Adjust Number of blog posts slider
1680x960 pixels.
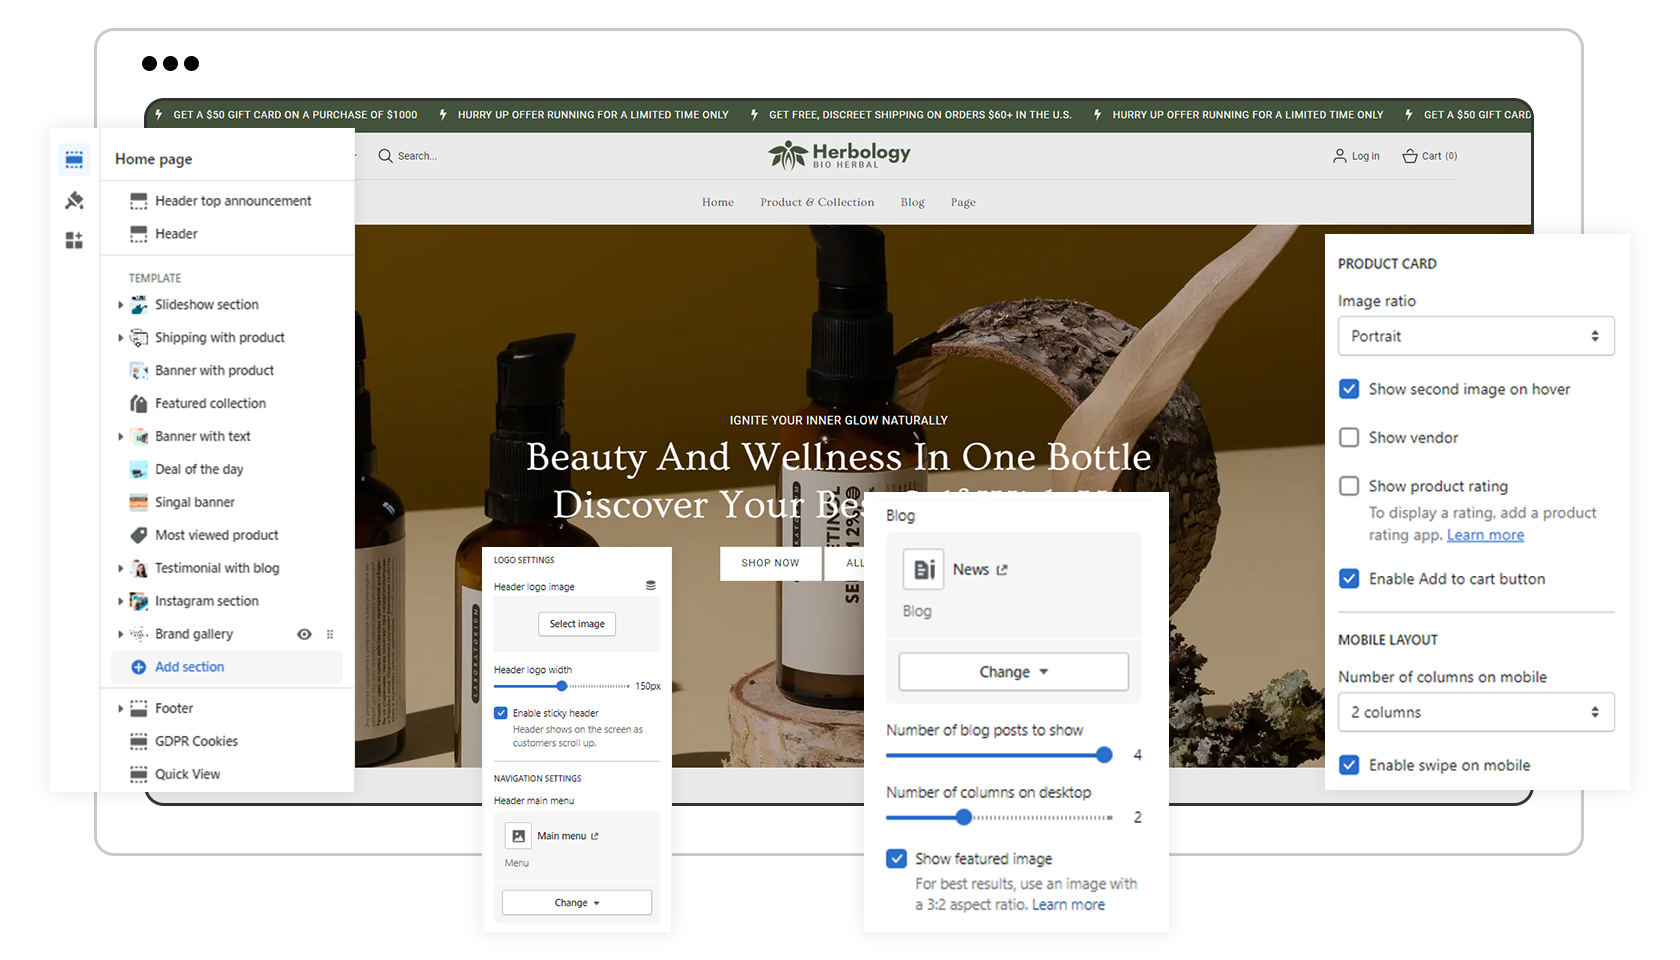tap(1104, 755)
